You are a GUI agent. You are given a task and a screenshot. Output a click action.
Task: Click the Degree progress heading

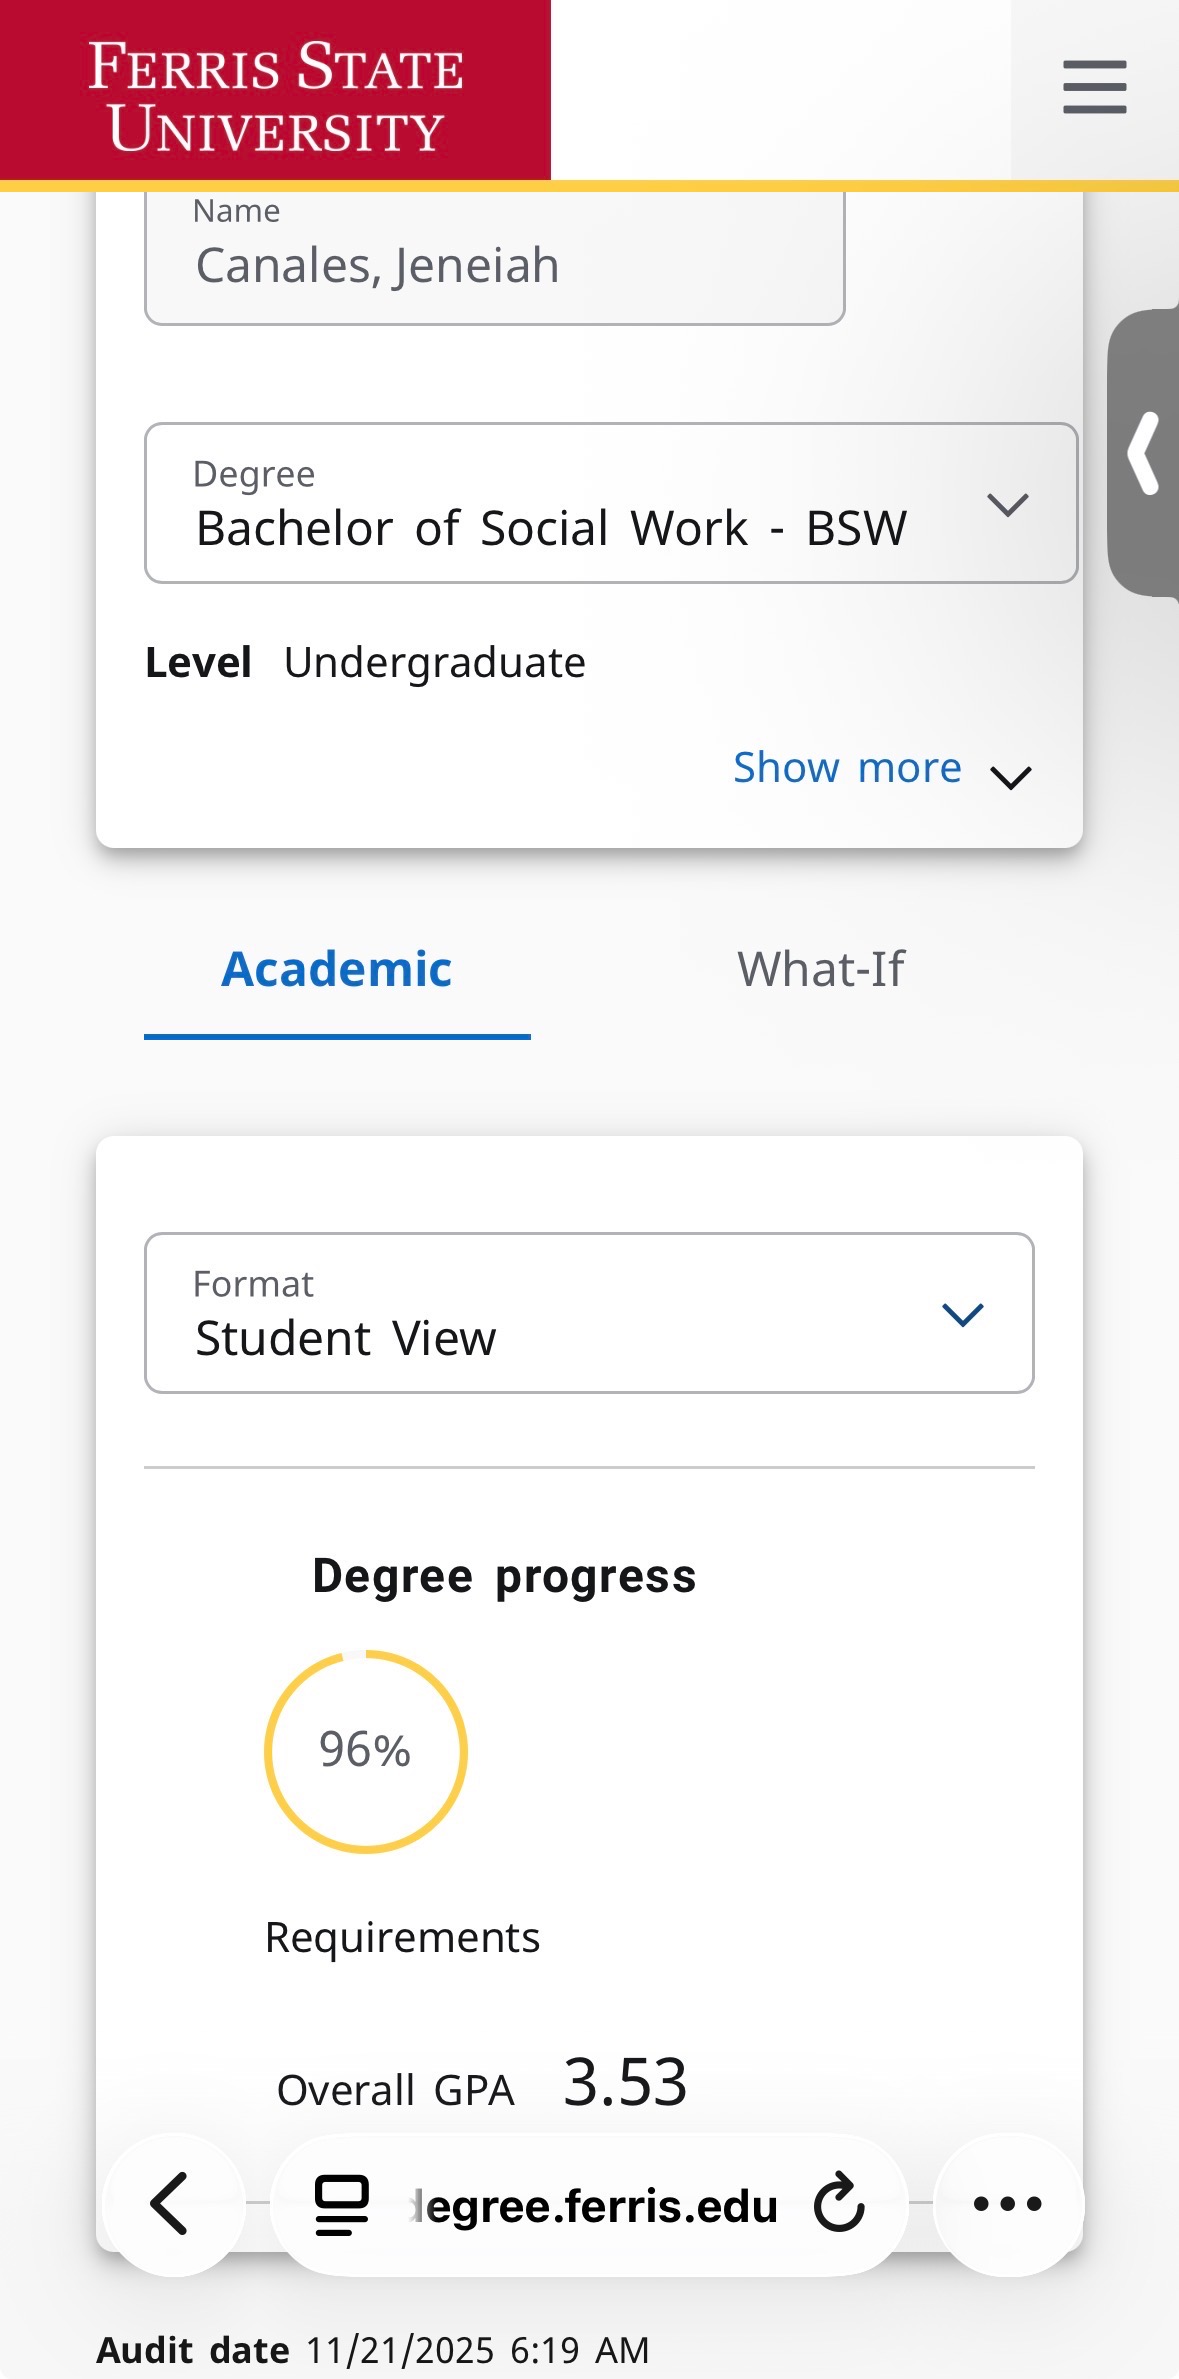[x=504, y=1576]
